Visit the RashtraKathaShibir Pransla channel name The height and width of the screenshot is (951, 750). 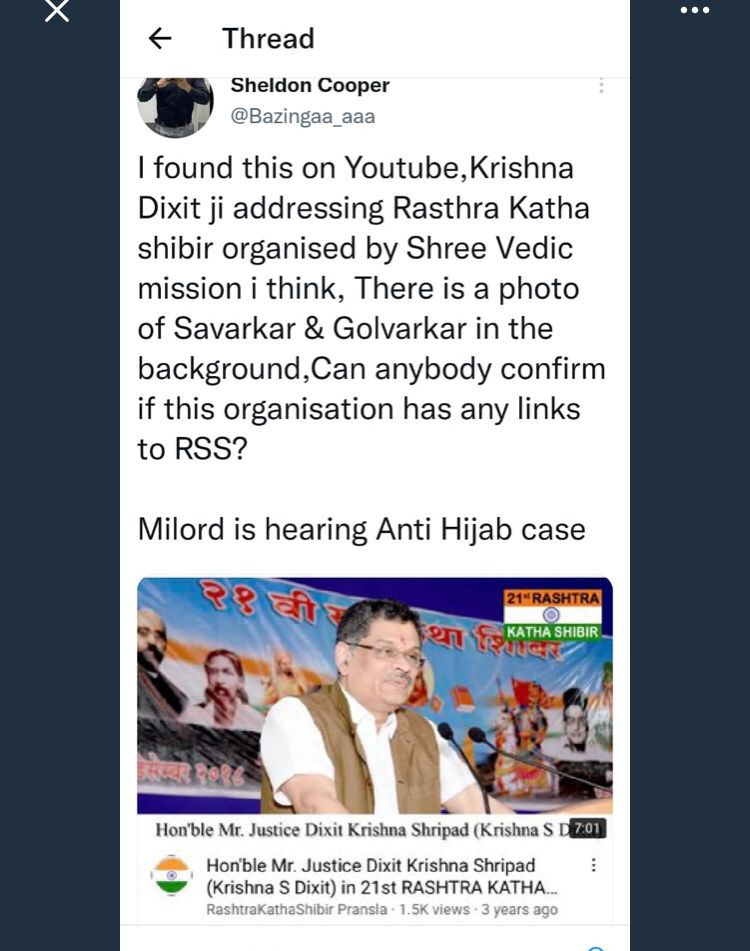tap(296, 910)
